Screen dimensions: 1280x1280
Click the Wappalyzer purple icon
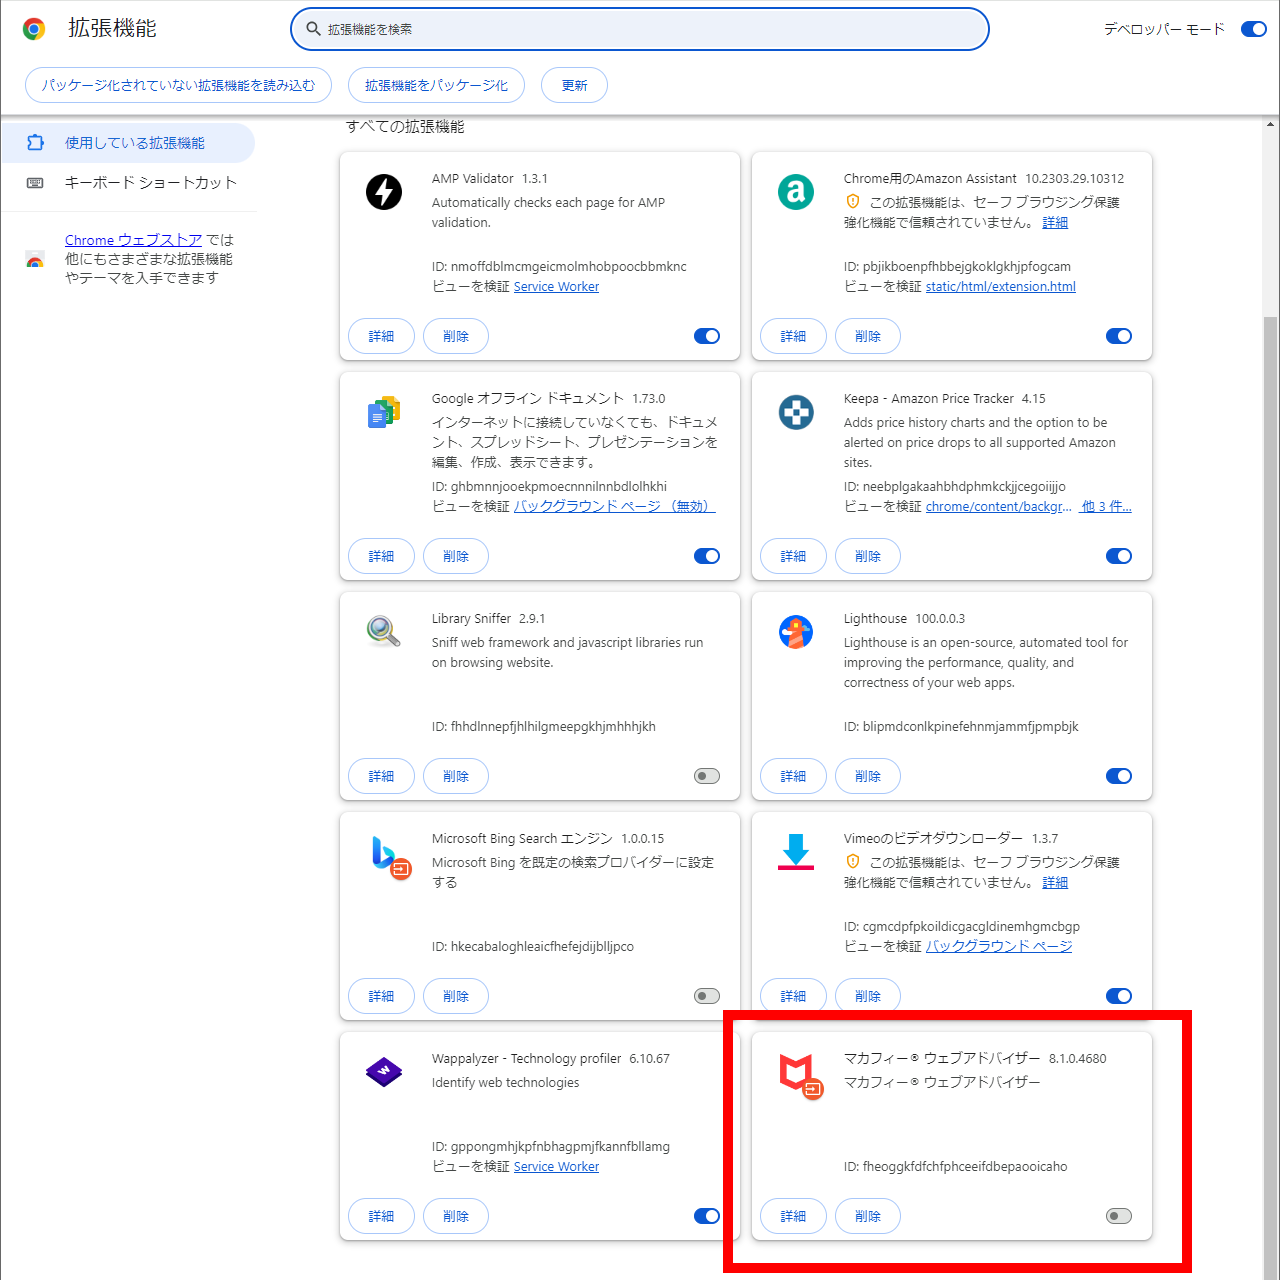click(384, 1072)
